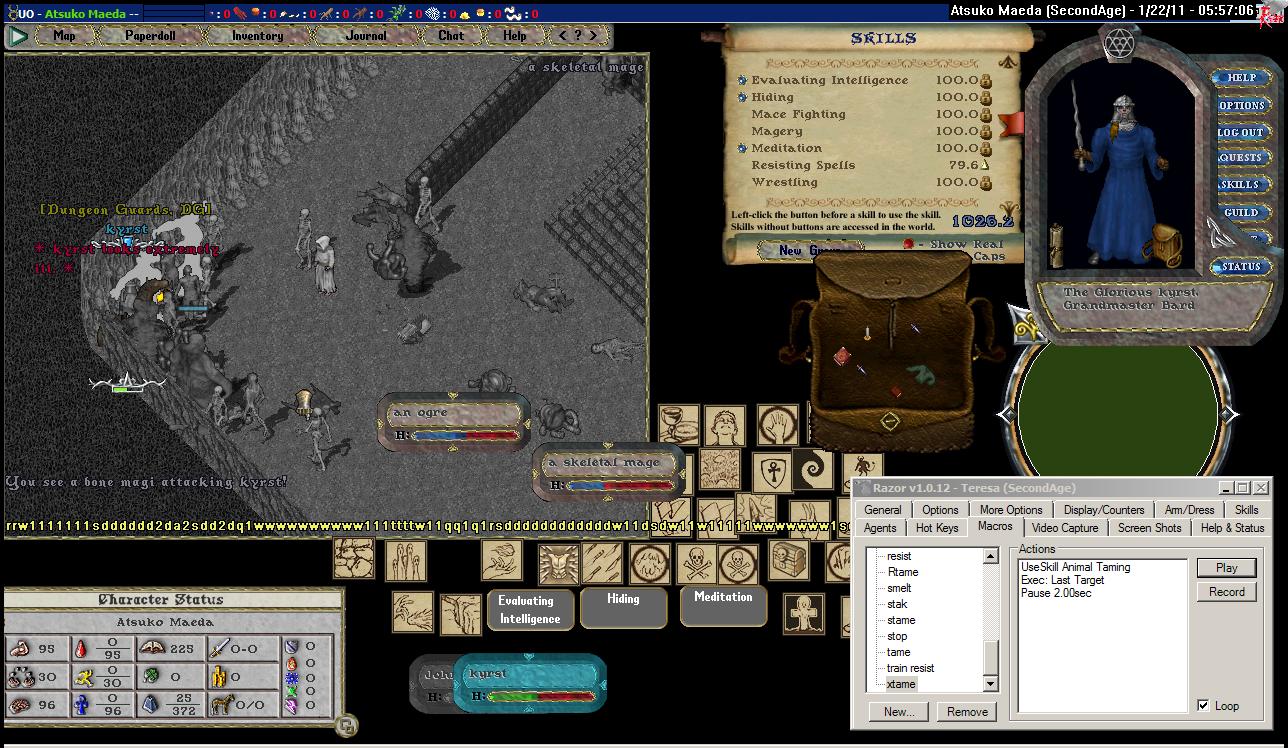The image size is (1288, 748).
Task: Click the chalice spell icon
Action: click(678, 425)
